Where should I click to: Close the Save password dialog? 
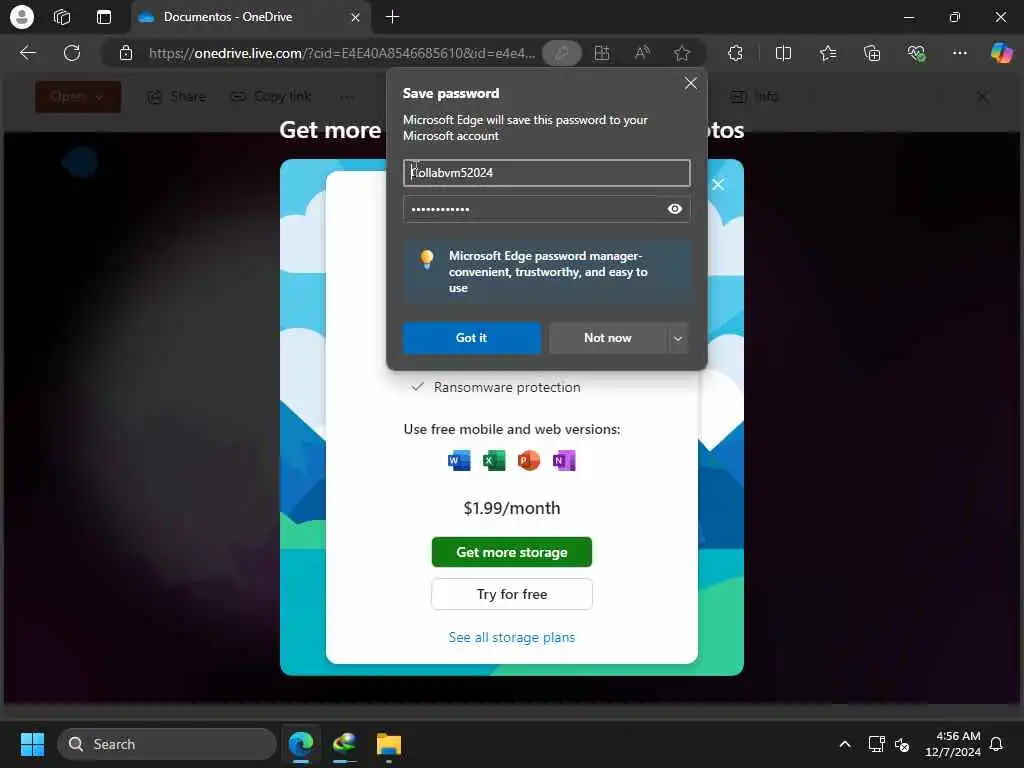tap(690, 83)
